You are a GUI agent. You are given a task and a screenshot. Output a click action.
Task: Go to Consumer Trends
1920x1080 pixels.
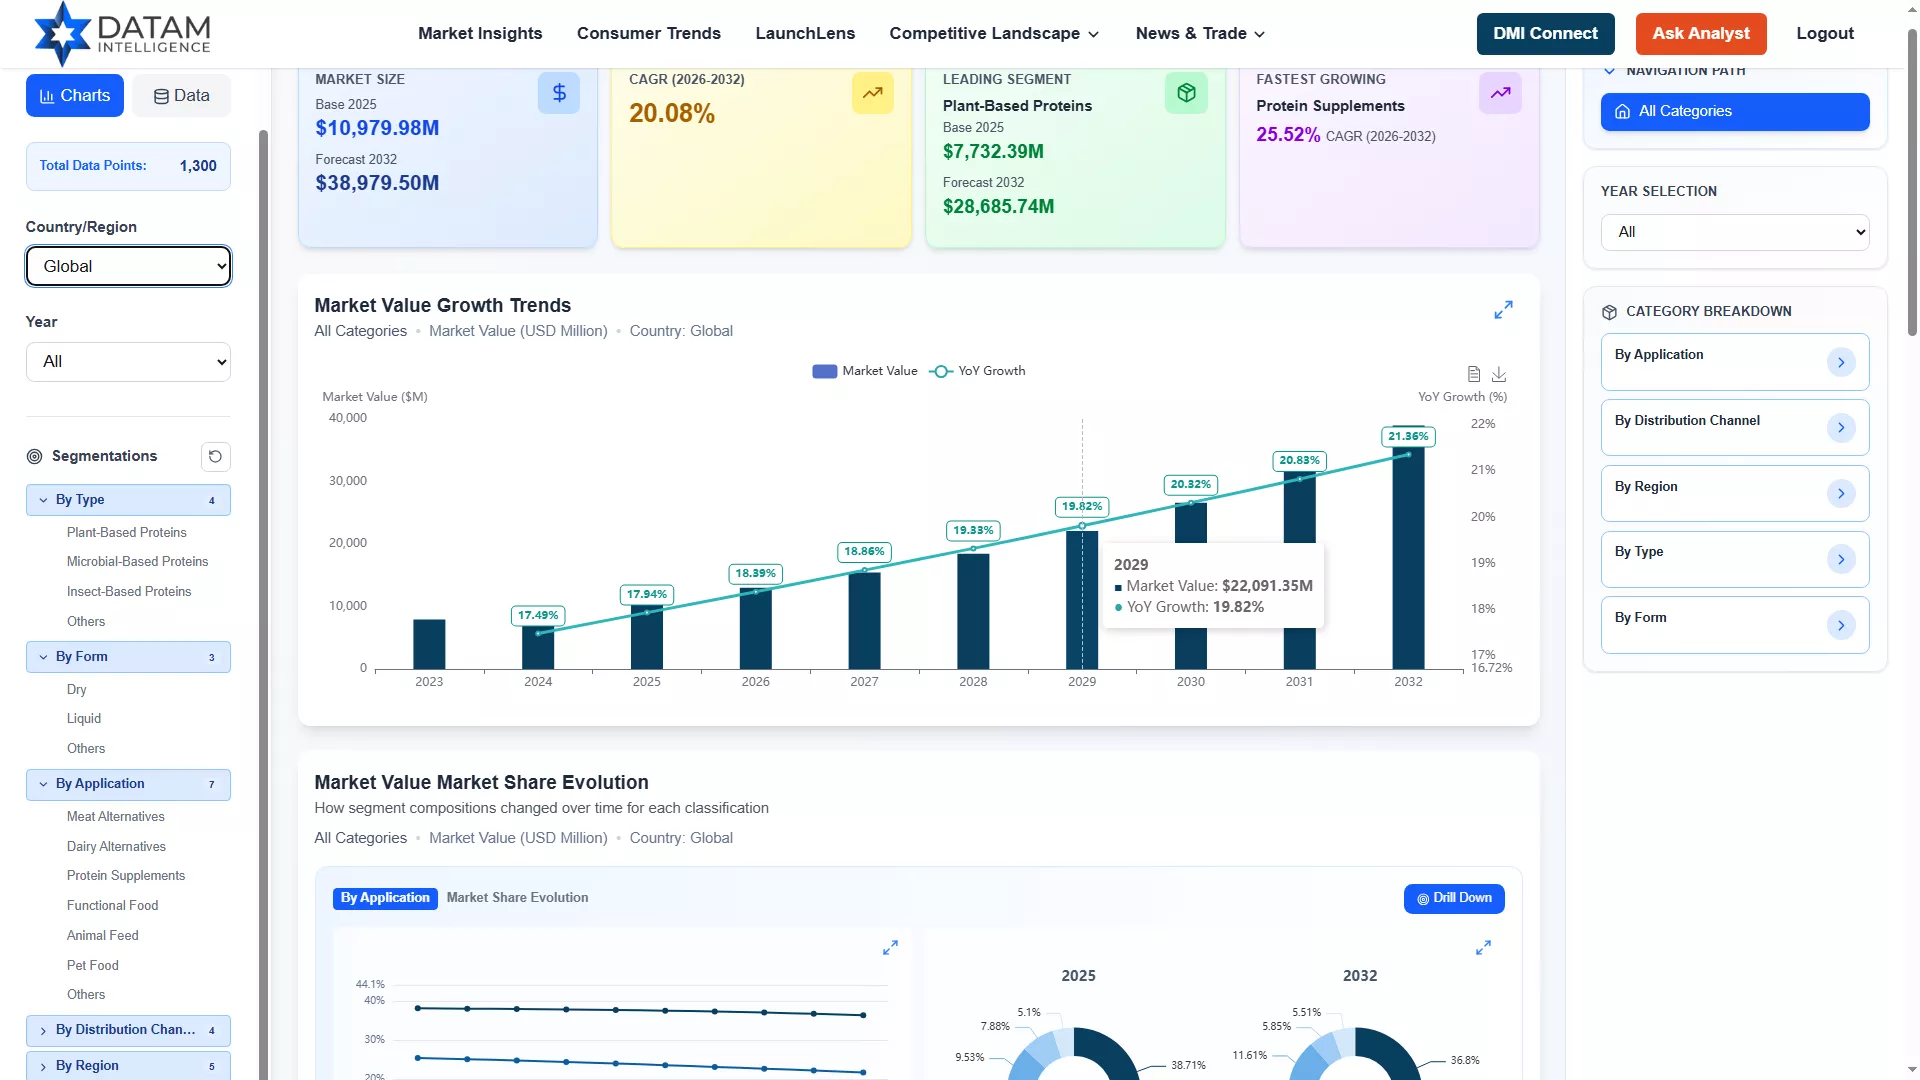click(x=648, y=33)
